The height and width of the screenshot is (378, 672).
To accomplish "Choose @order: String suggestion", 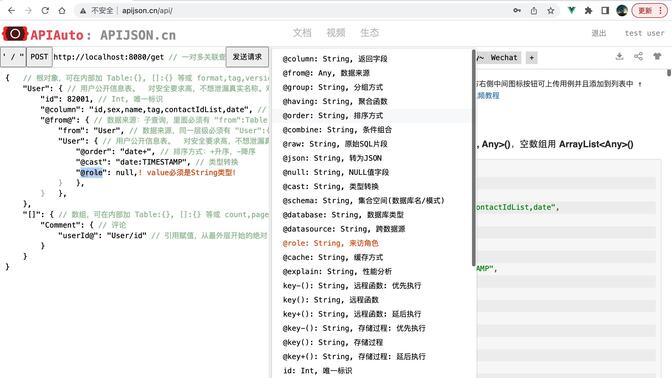I will click(x=371, y=115).
